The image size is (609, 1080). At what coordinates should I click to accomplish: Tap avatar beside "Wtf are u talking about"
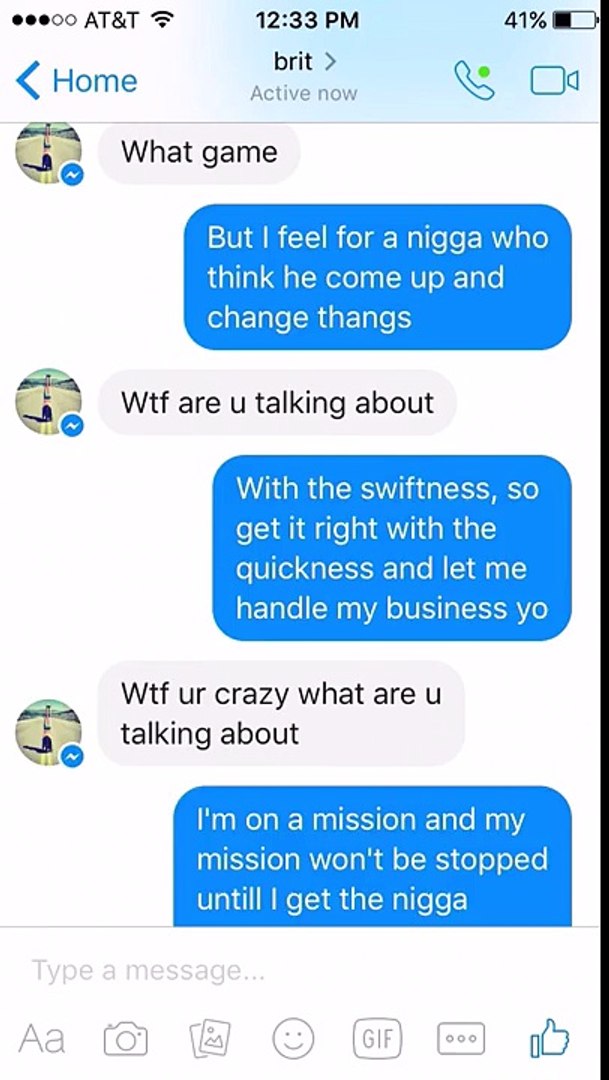tap(48, 402)
